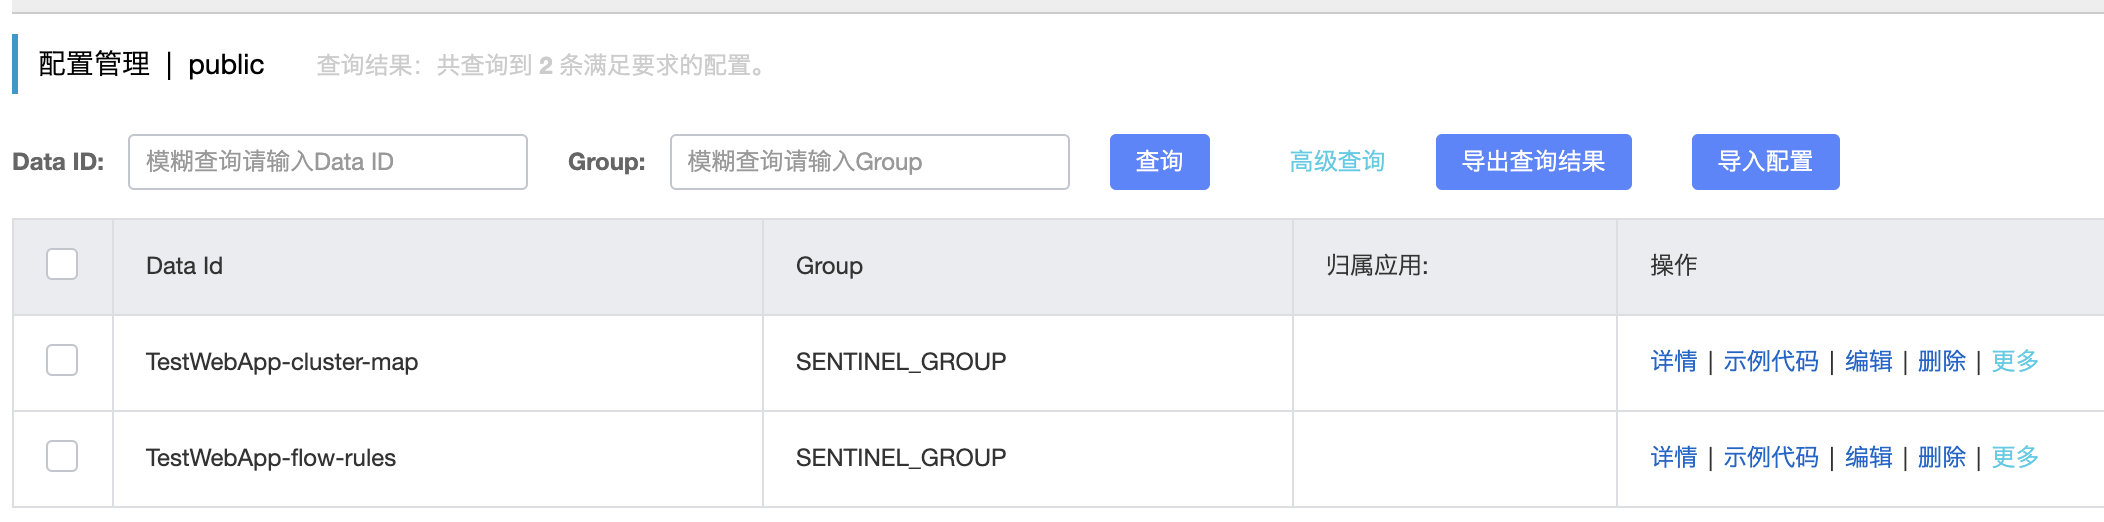Image resolution: width=2104 pixels, height=522 pixels.
Task: Expand 更多 menu for TestWebApp-flow-rules
Action: [2014, 457]
